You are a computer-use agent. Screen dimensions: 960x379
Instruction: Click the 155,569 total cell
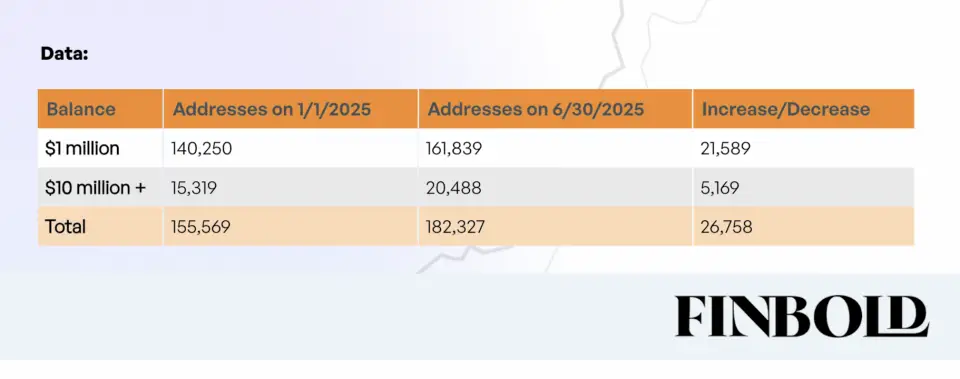point(201,227)
